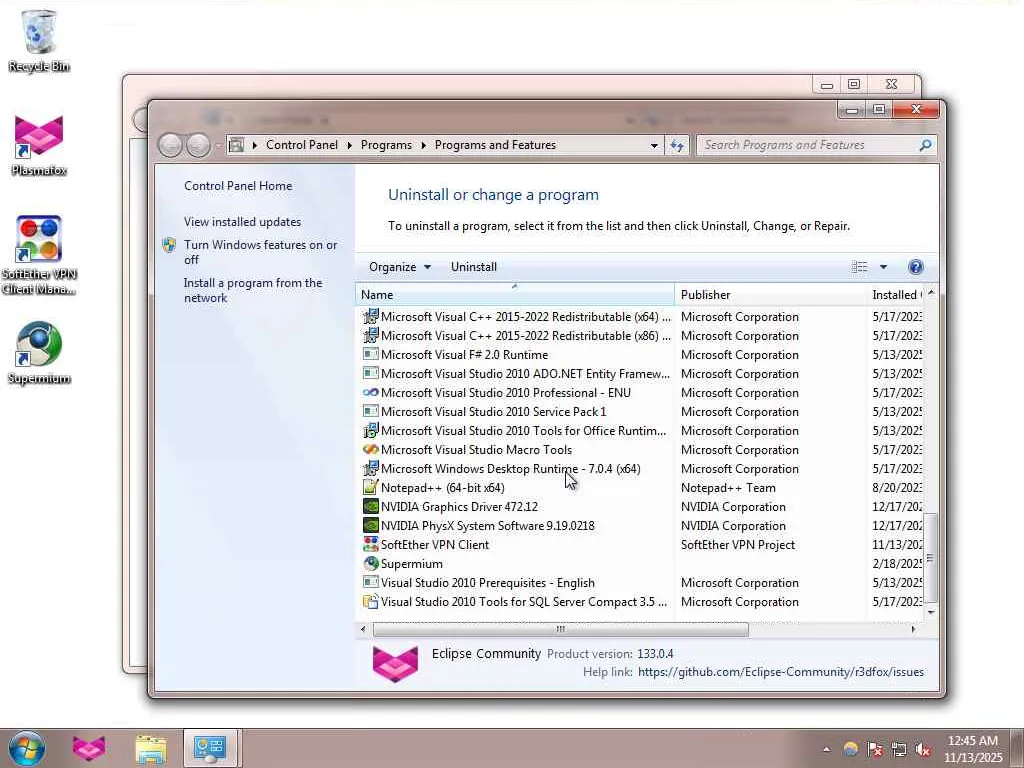This screenshot has height=768, width=1024.
Task: Click the horizontal scrollbar thumb
Action: 560,629
